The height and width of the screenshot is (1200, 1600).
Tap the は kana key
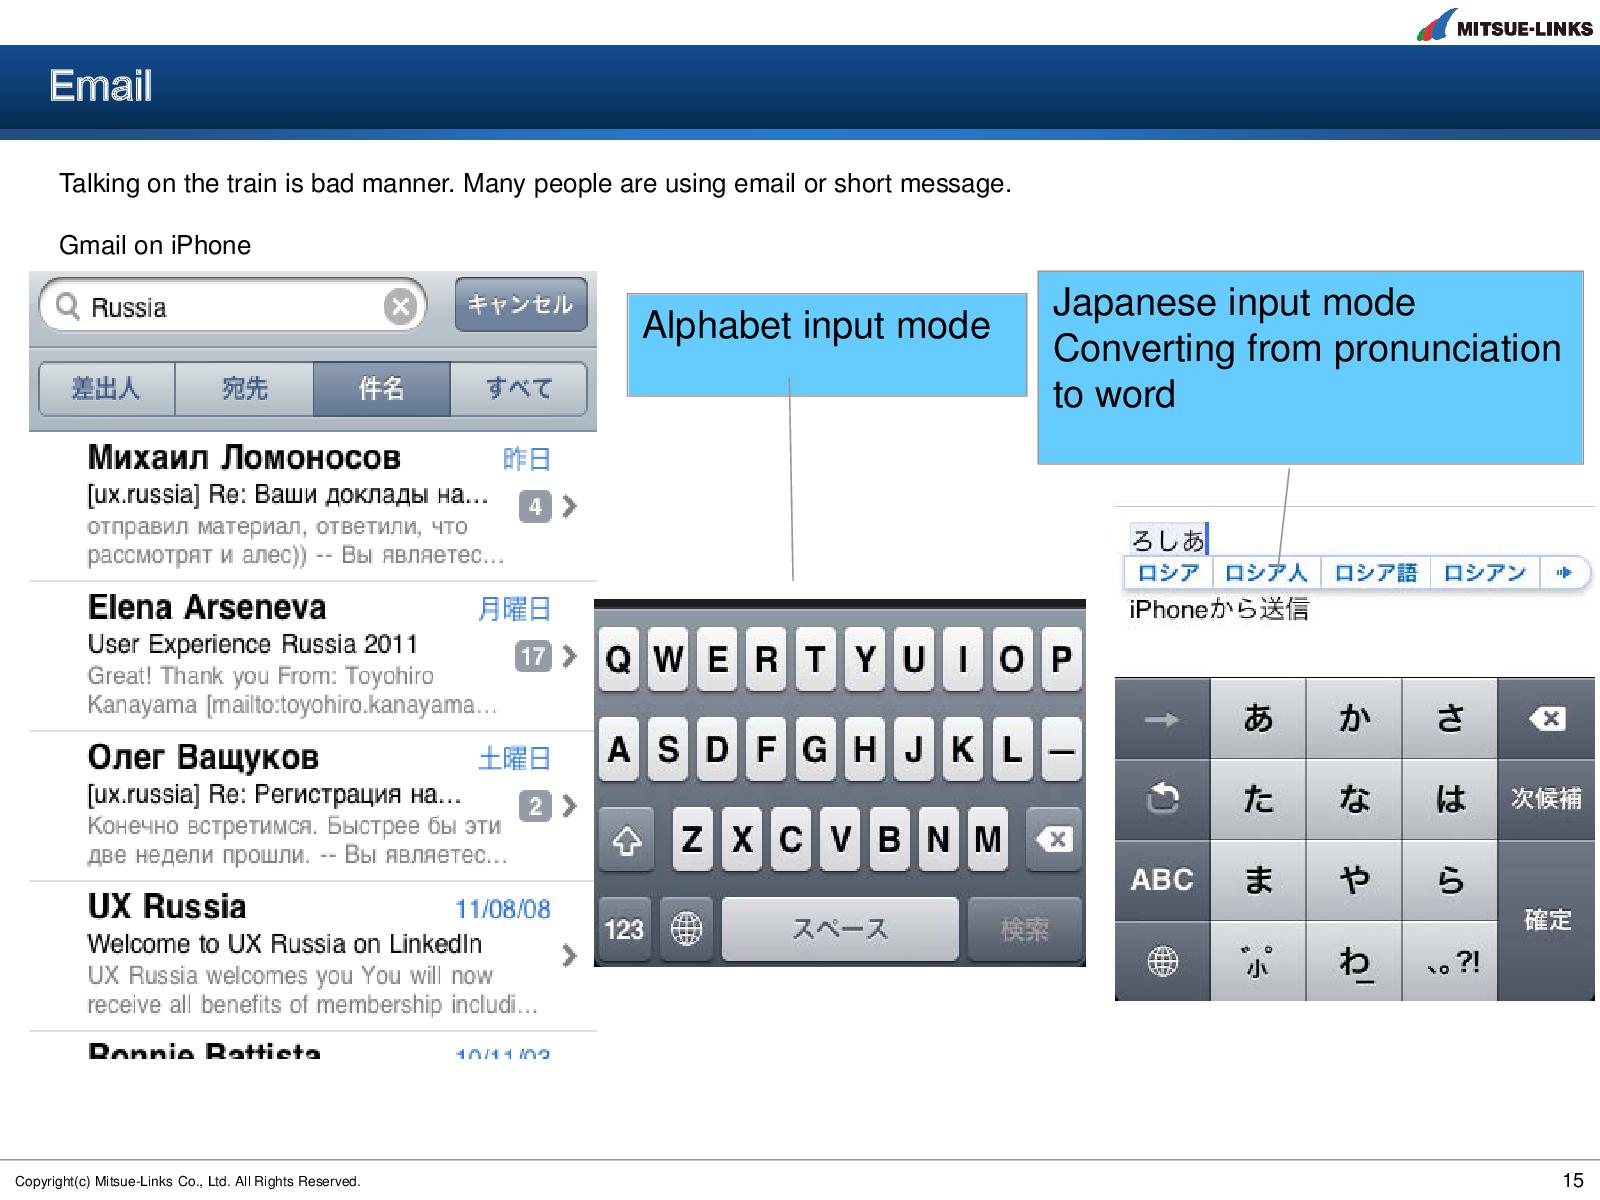(1450, 799)
